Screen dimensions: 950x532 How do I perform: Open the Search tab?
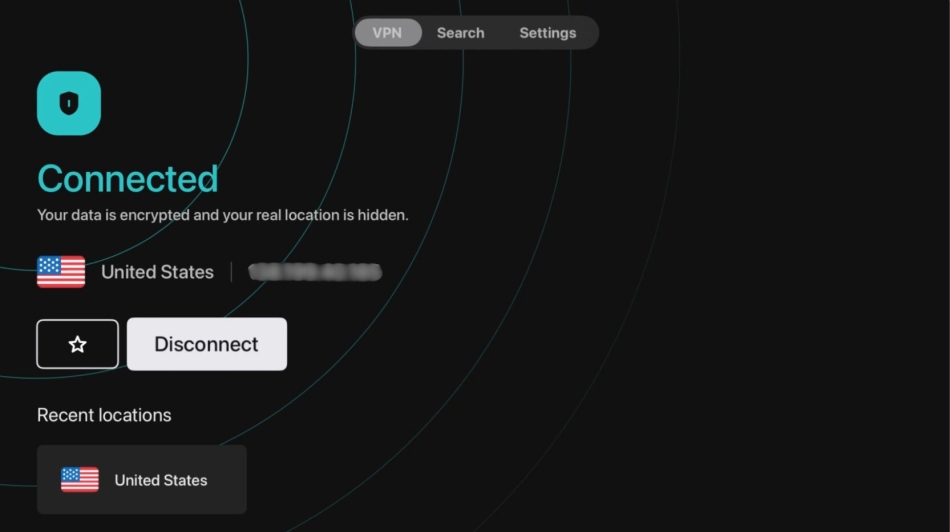[x=460, y=33]
